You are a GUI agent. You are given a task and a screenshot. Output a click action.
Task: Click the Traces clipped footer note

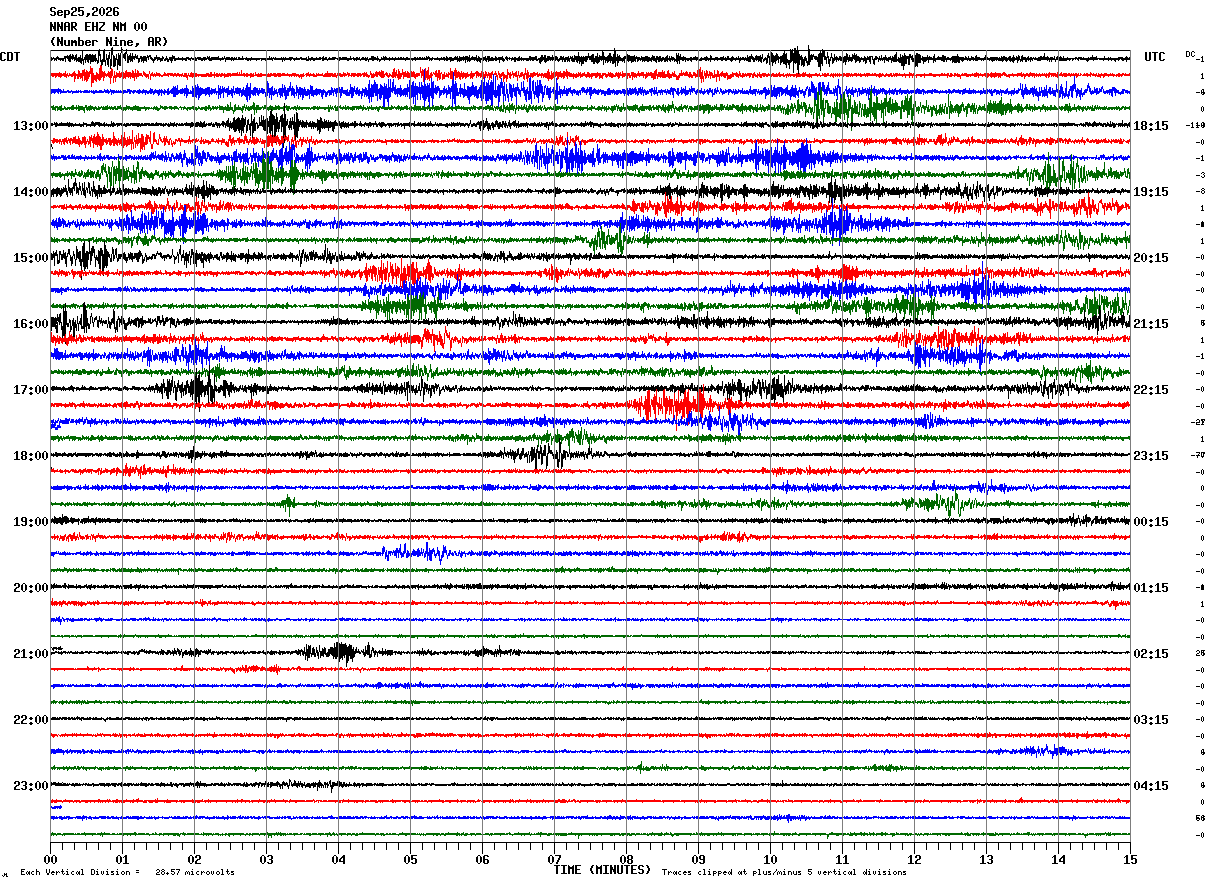(x=784, y=872)
